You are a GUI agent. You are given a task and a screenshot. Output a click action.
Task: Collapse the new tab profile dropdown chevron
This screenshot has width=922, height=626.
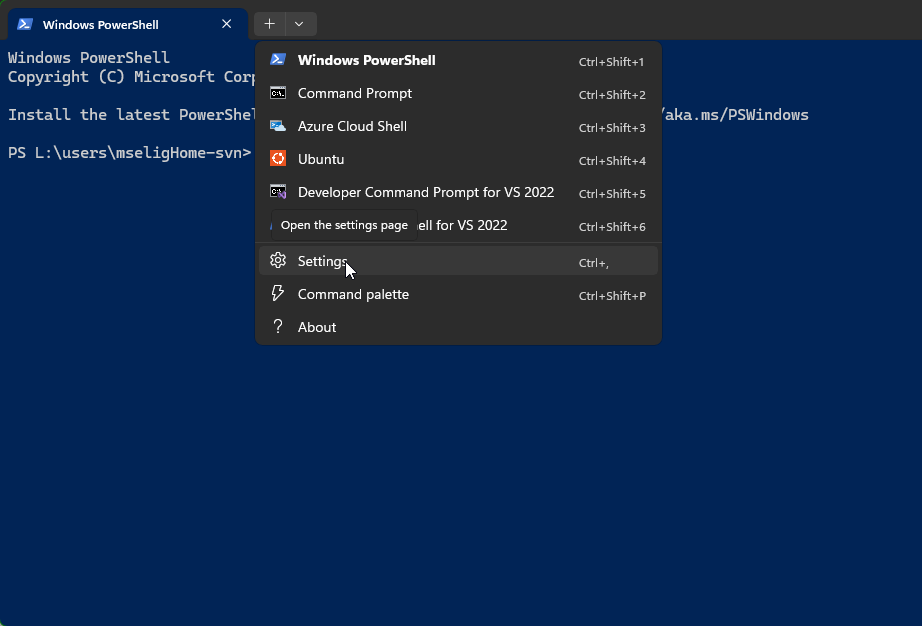click(x=299, y=24)
